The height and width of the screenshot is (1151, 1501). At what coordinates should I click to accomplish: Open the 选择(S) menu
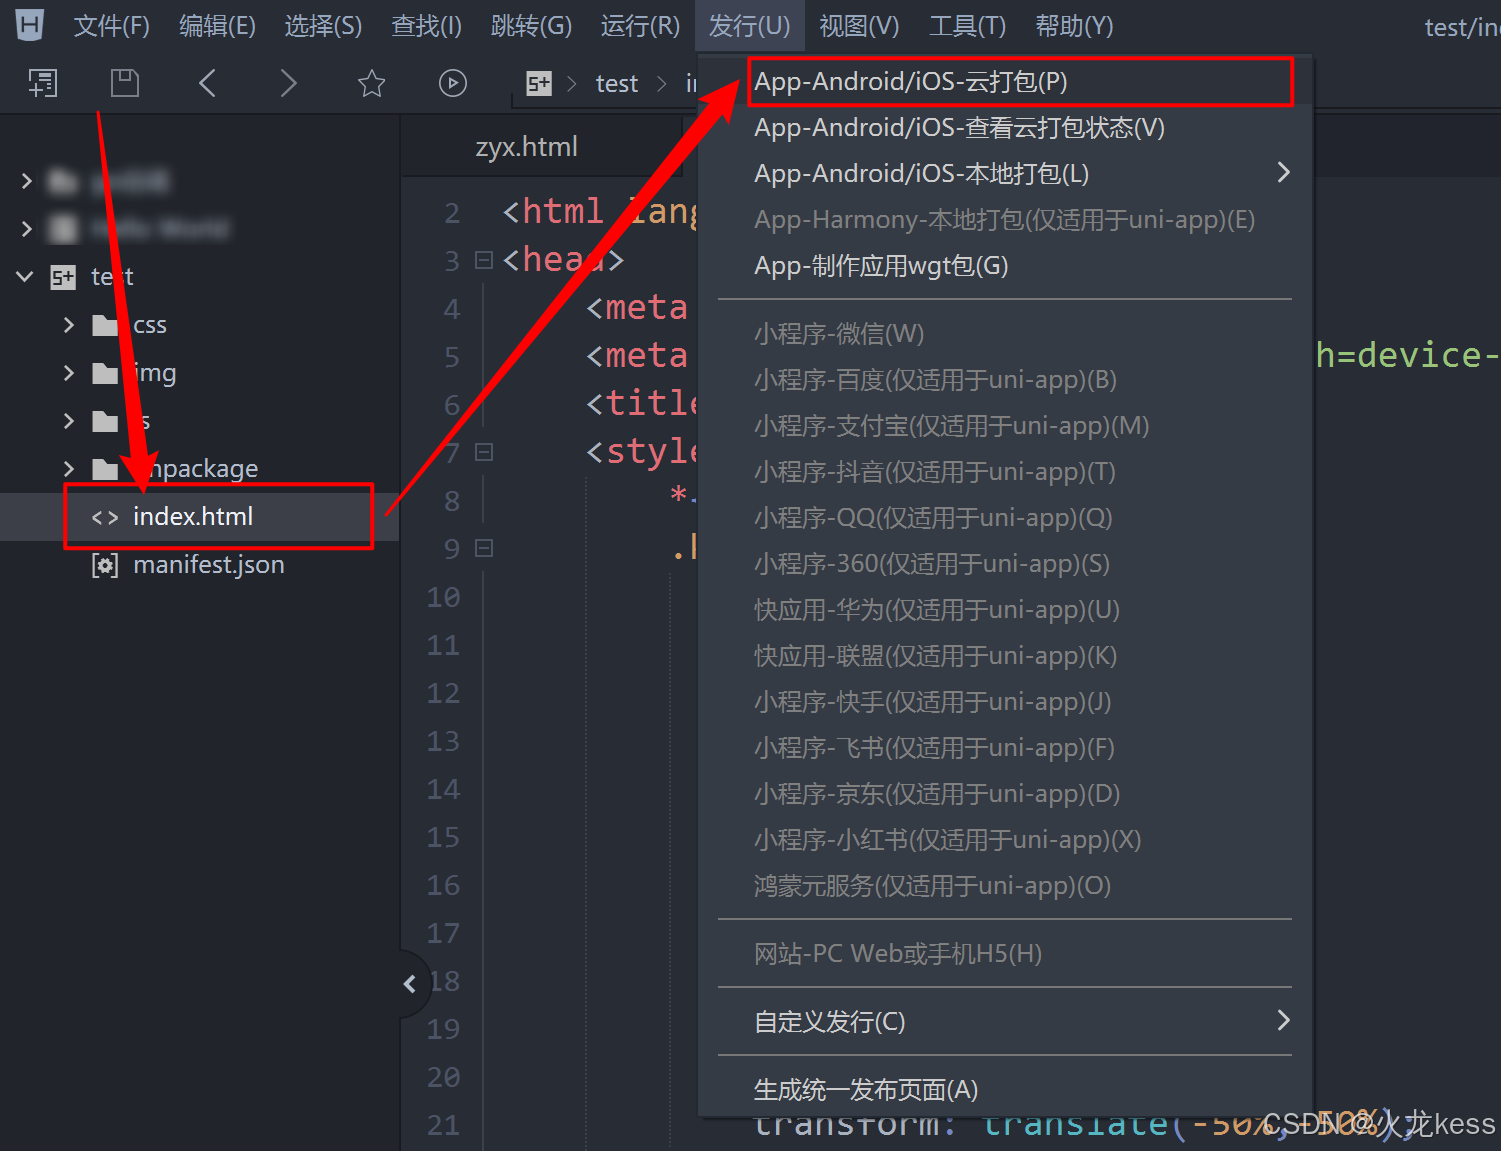tap(323, 26)
